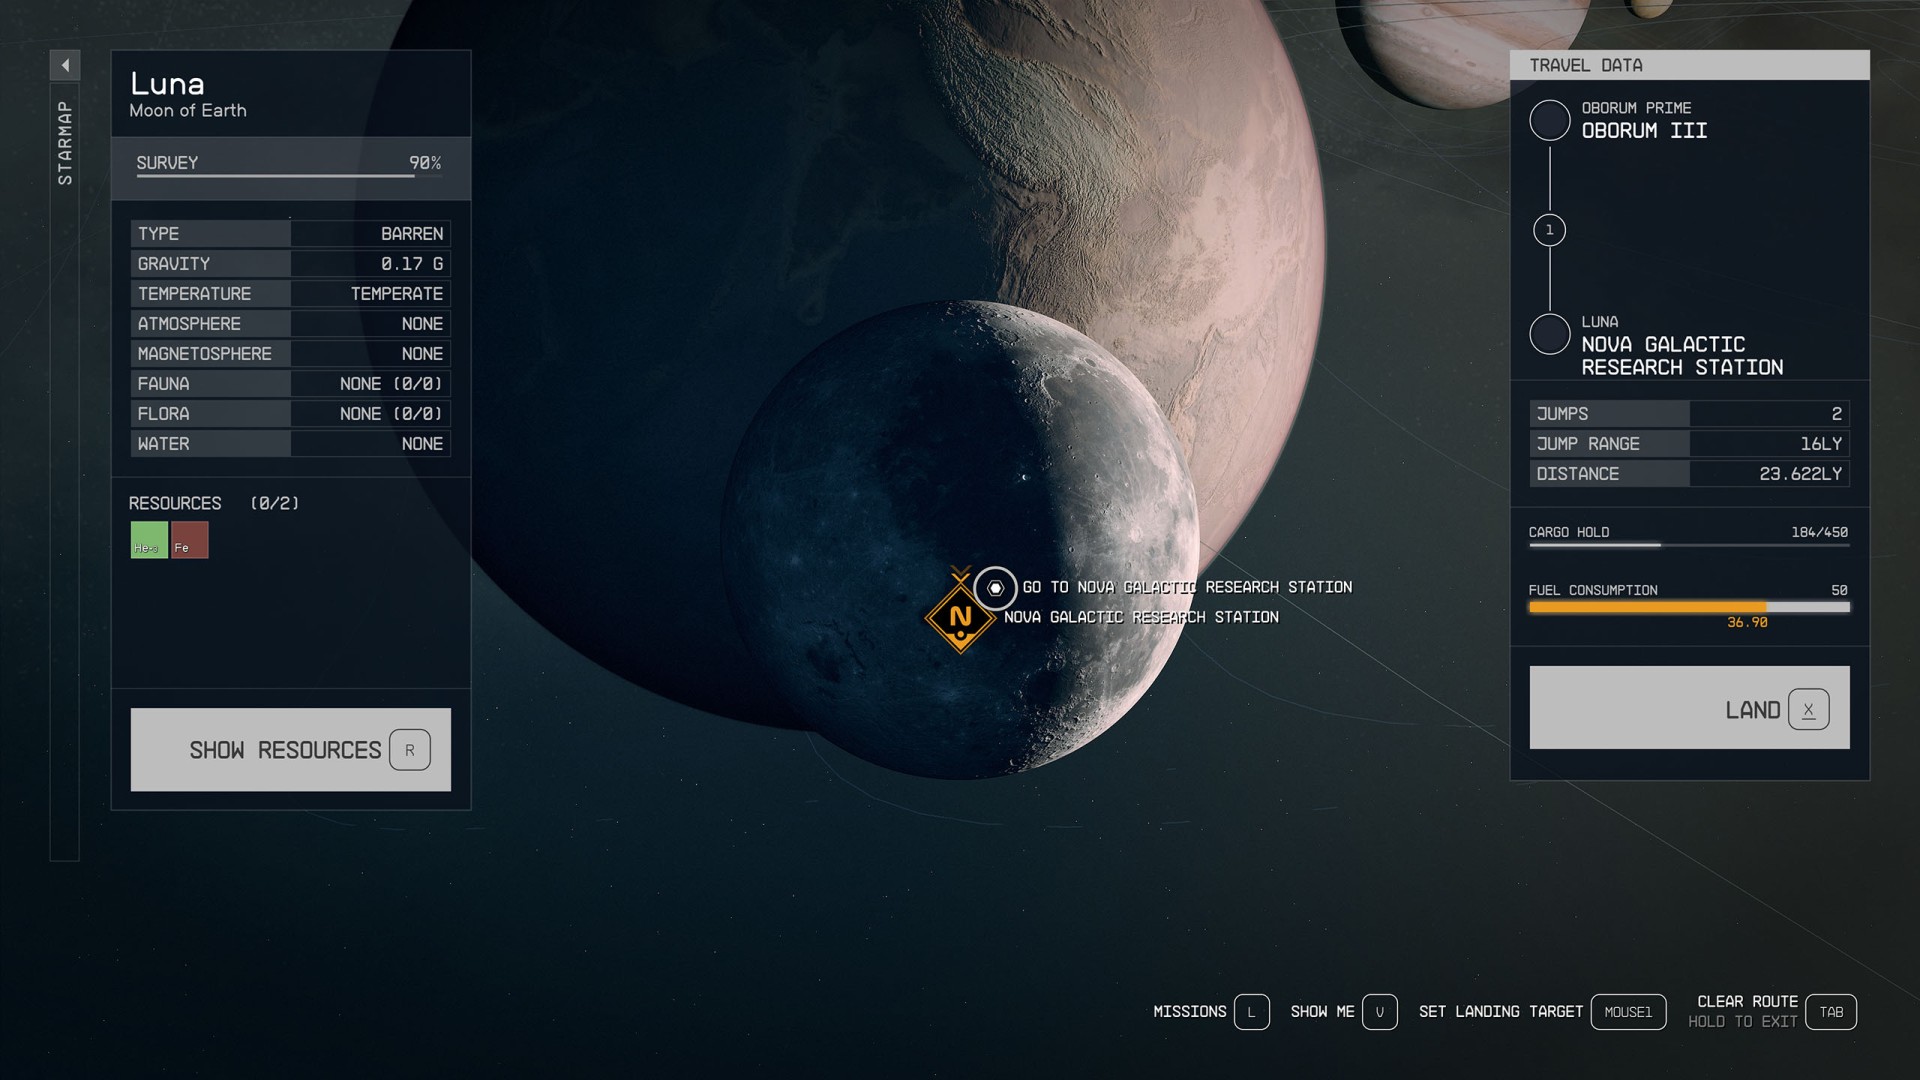Click the TAB Clear Route key icon

pyautogui.click(x=1831, y=1012)
